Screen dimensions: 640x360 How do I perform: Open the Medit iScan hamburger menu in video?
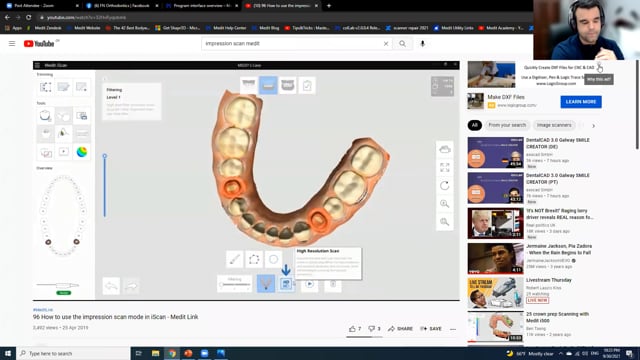37,65
